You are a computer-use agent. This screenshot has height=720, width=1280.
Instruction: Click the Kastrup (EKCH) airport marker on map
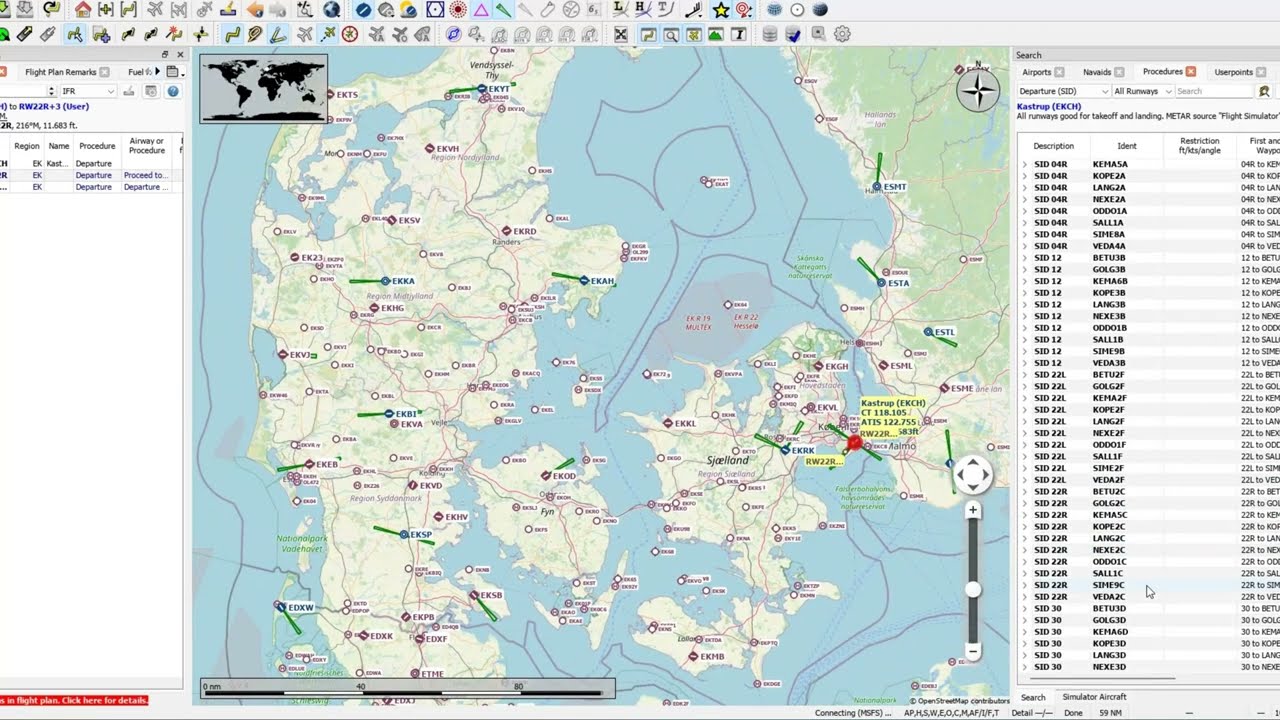tap(854, 442)
